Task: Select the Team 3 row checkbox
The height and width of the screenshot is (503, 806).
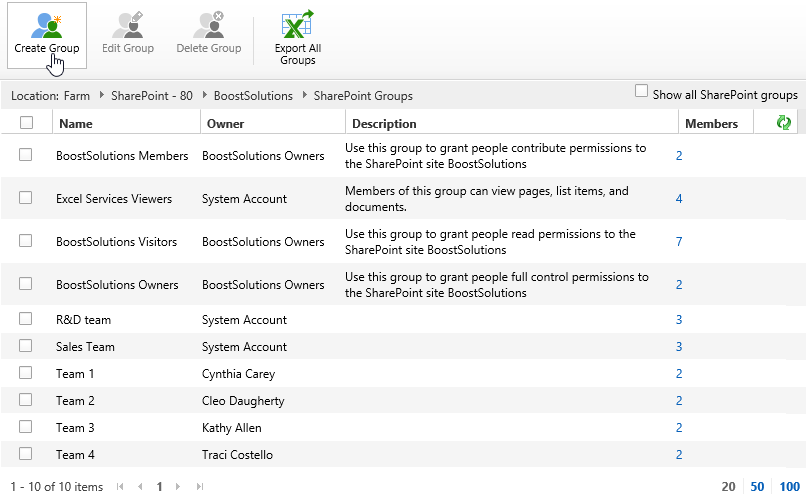Action: tap(26, 427)
